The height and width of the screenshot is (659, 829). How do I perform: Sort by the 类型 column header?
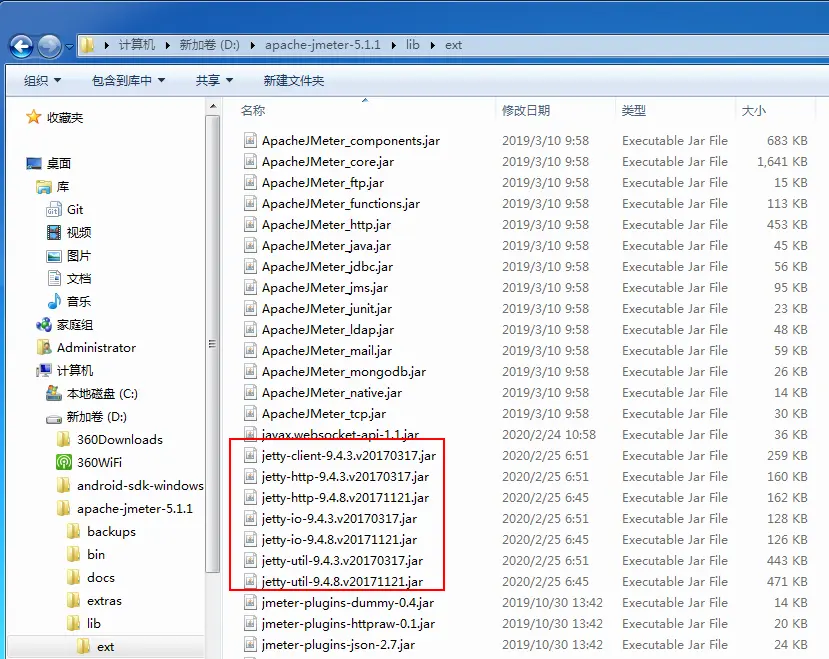[633, 111]
